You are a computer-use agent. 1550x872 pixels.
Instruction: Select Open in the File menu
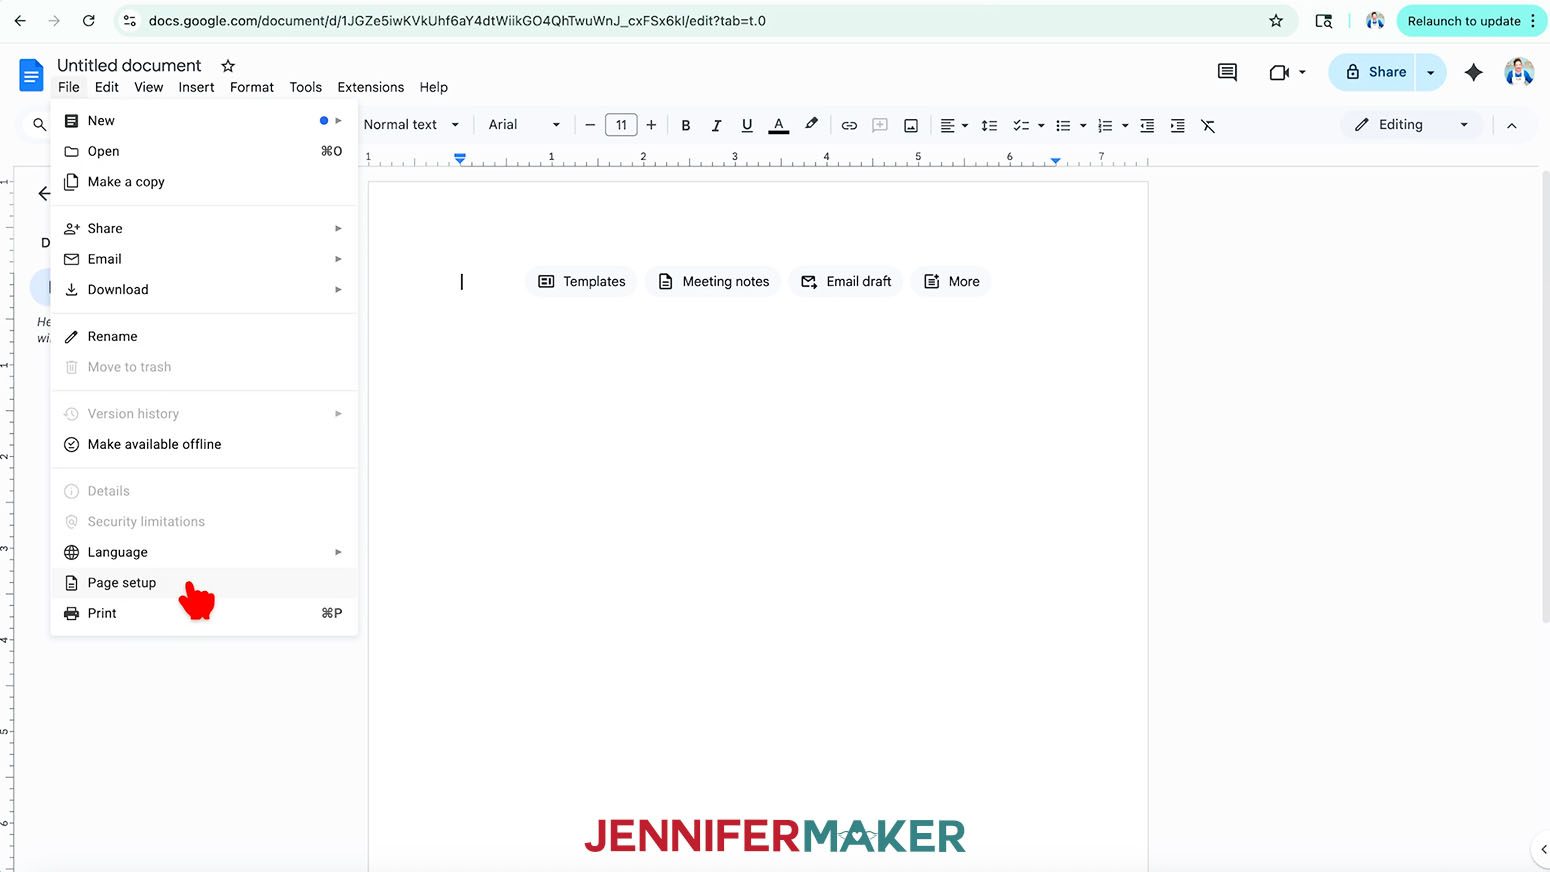coord(204,151)
